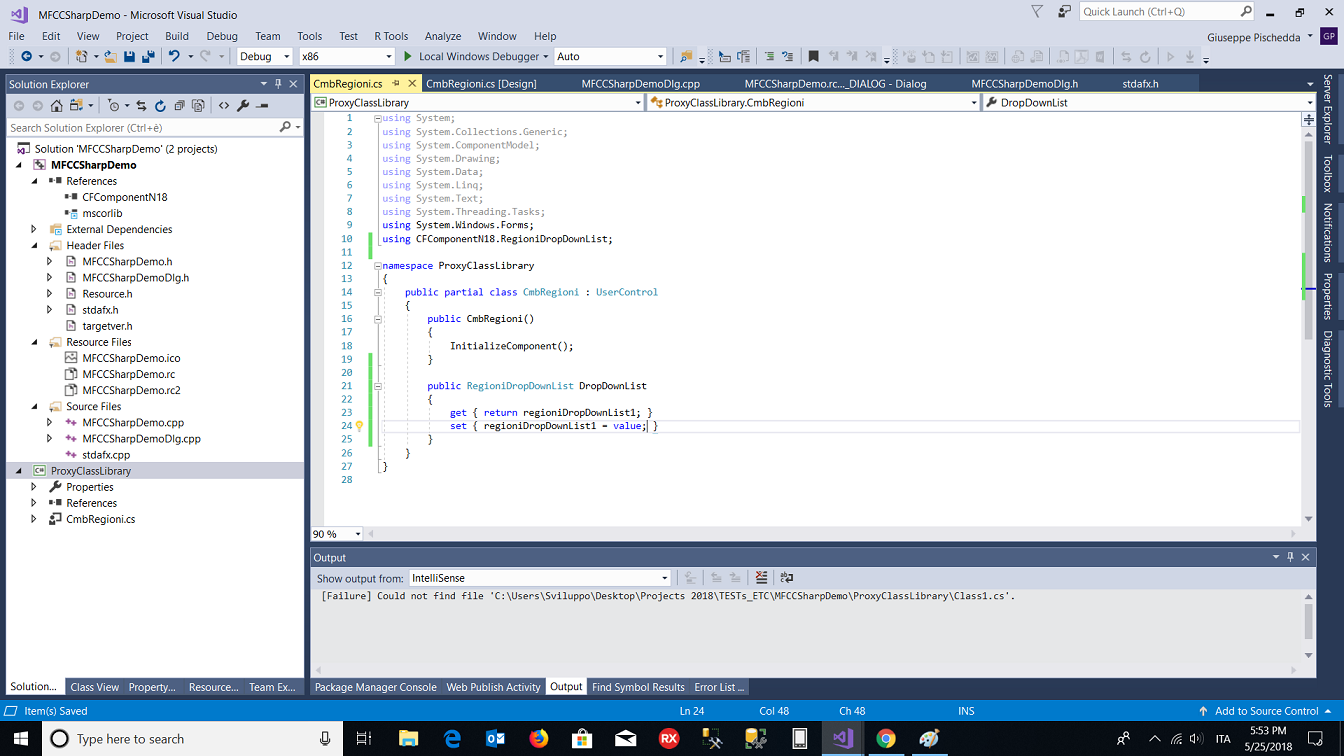
Task: Open Google Chrome from the taskbar
Action: pyautogui.click(x=886, y=739)
